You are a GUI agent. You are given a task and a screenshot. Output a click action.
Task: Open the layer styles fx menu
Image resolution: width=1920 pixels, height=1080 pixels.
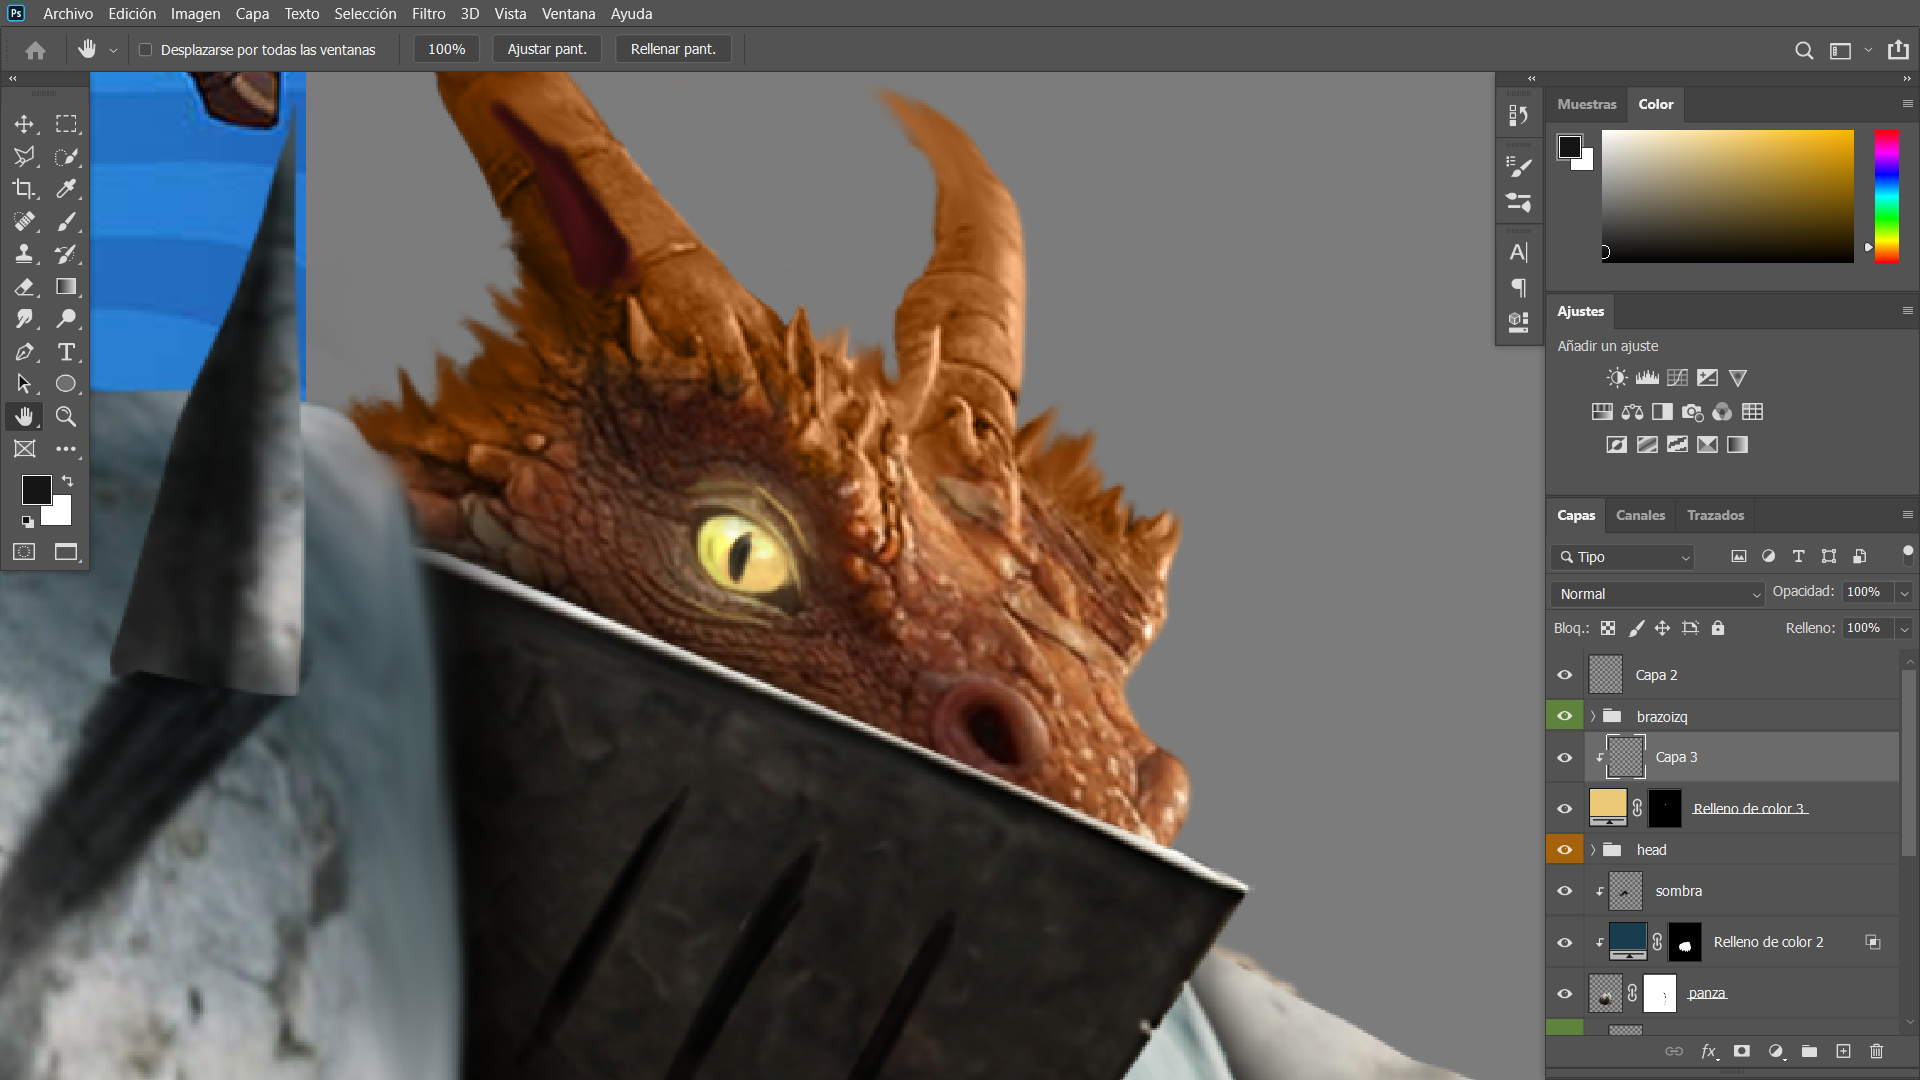tap(1709, 1051)
